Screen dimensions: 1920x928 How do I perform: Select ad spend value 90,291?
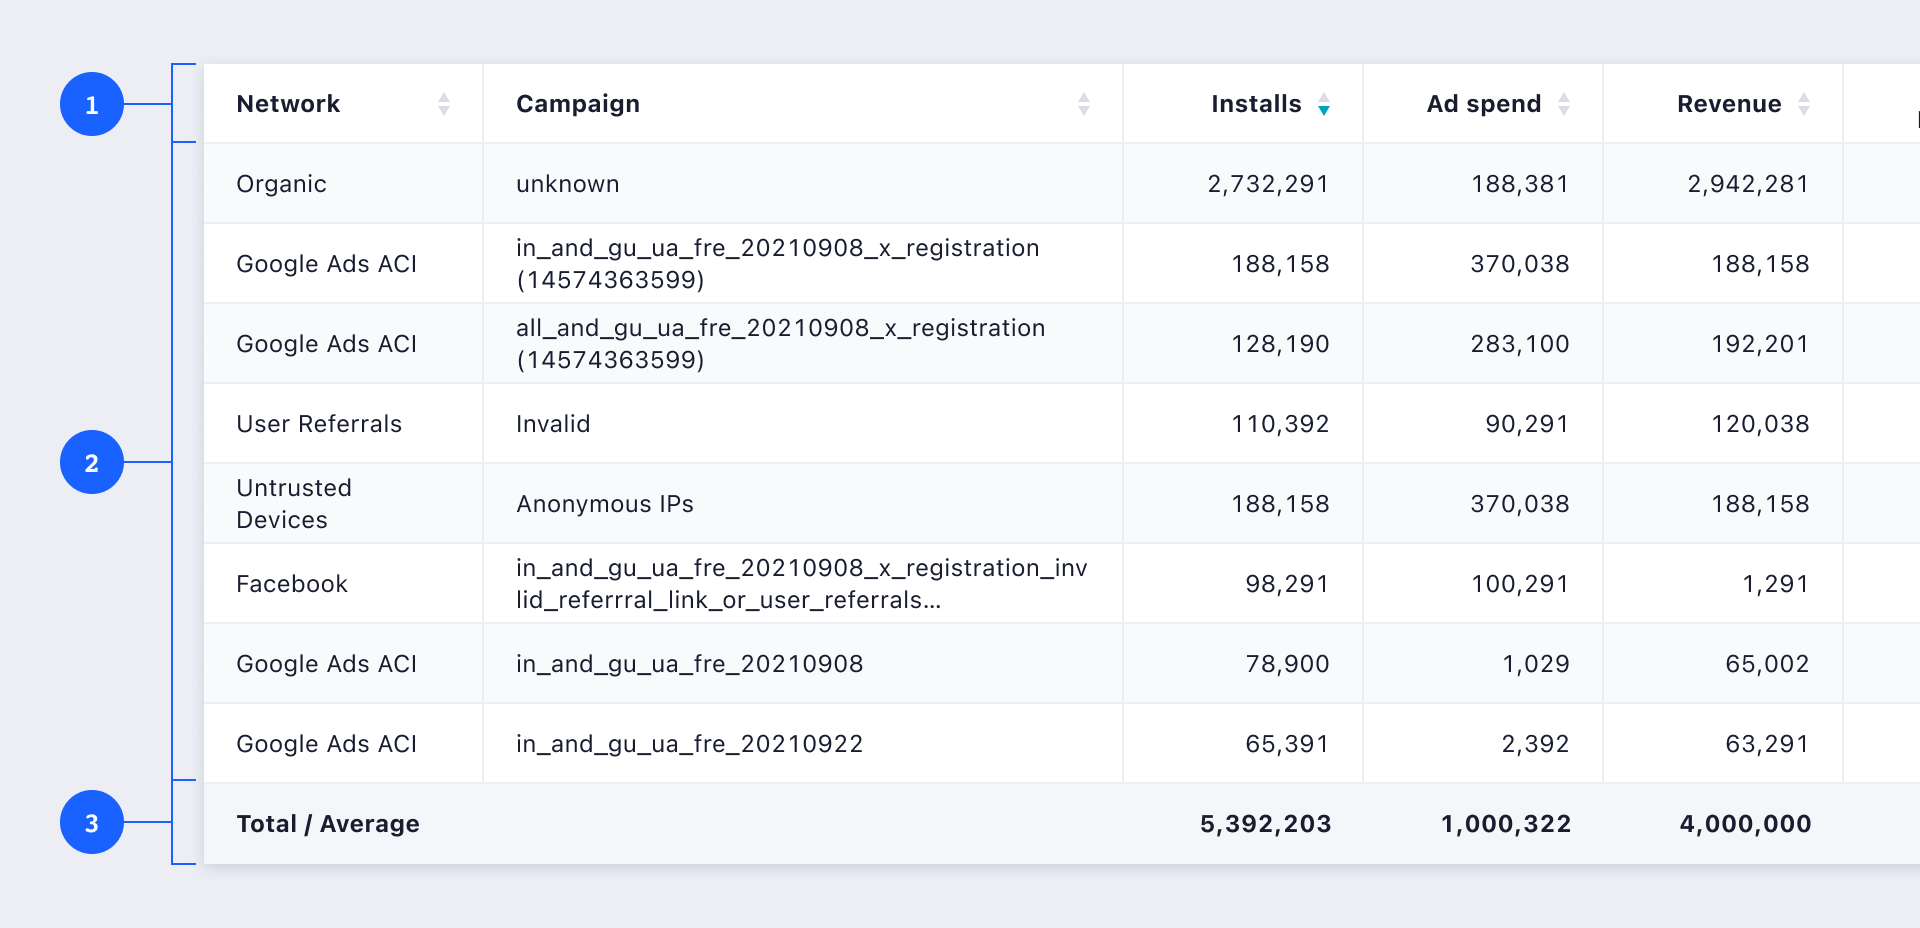point(1527,424)
